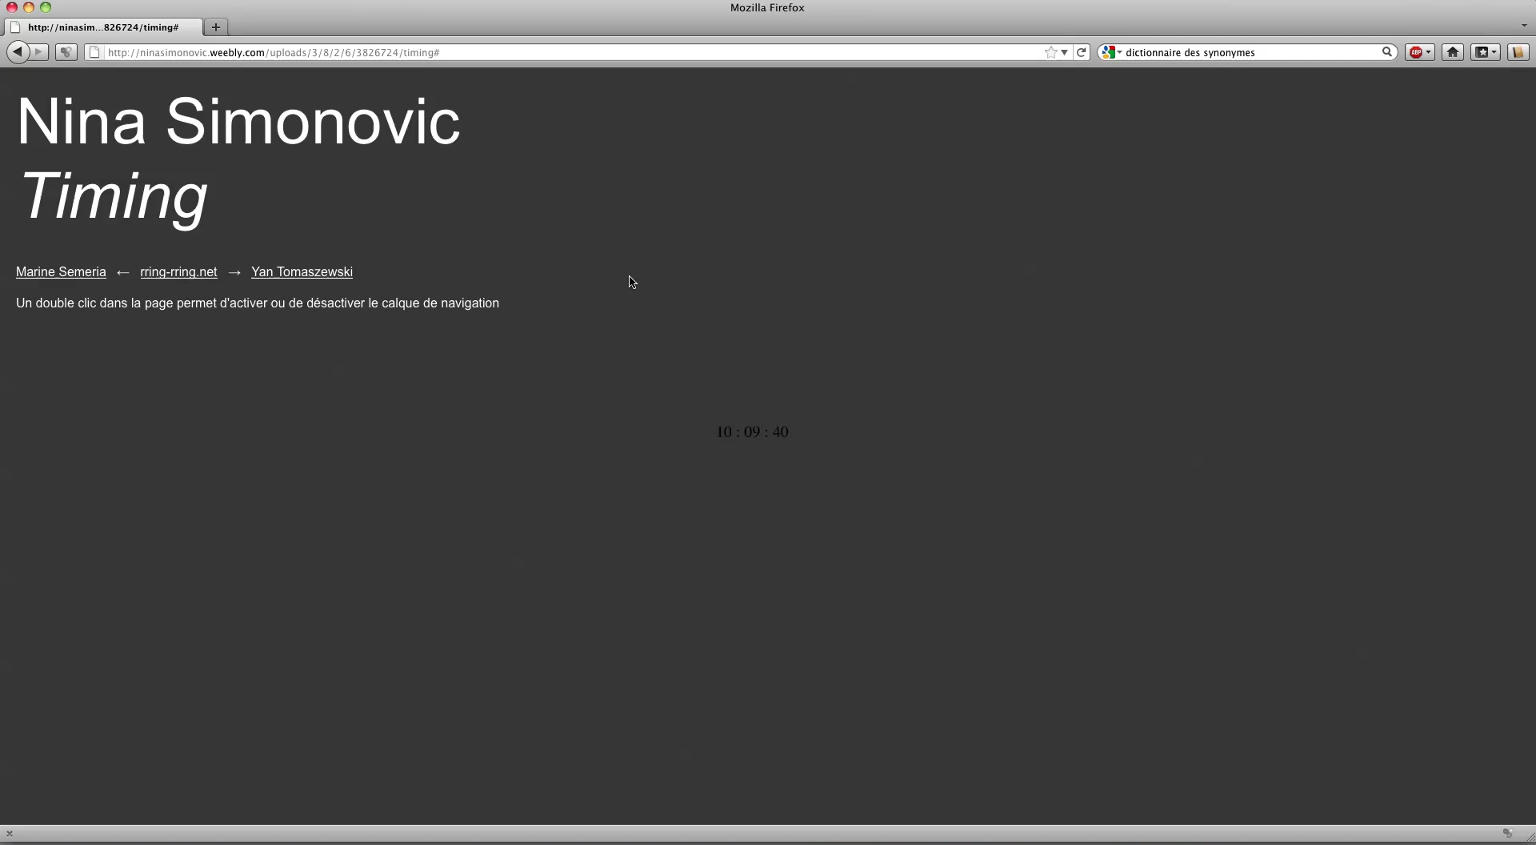1536x845 pixels.
Task: Click the Adblock Plus ABP icon
Action: tap(1415, 52)
